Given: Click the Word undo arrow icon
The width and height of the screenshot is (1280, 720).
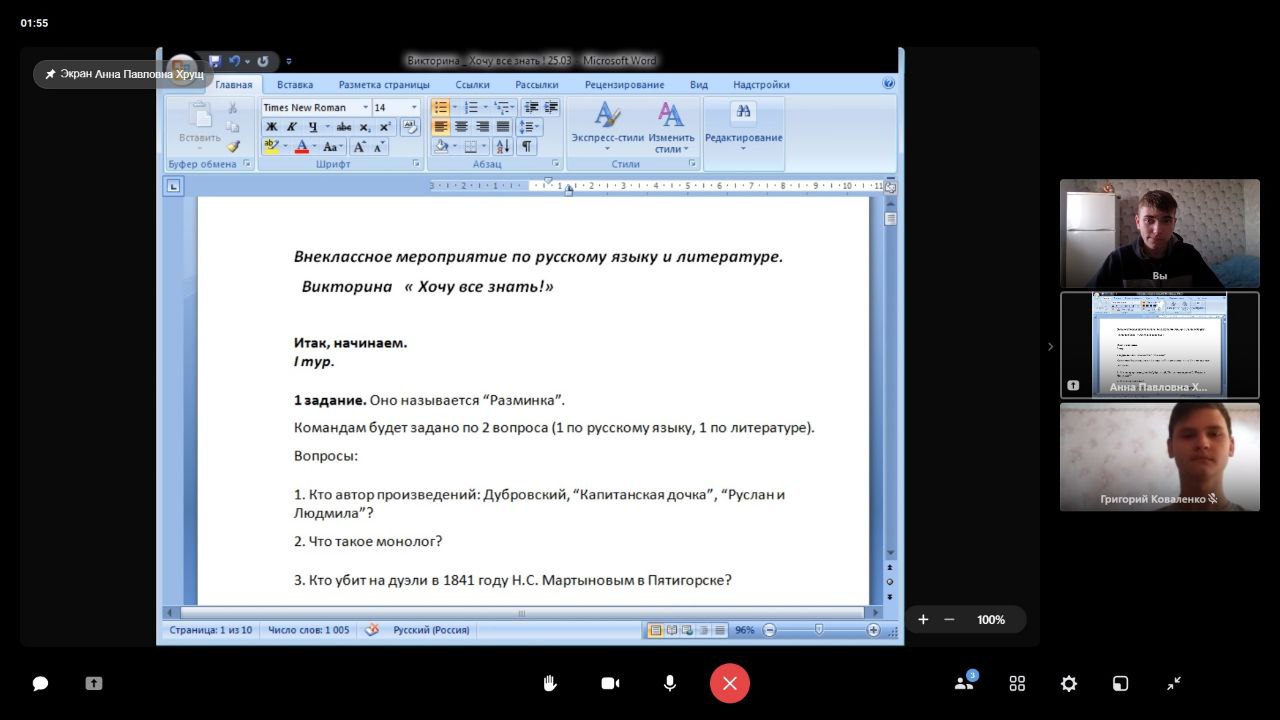Looking at the screenshot, I should pos(235,61).
